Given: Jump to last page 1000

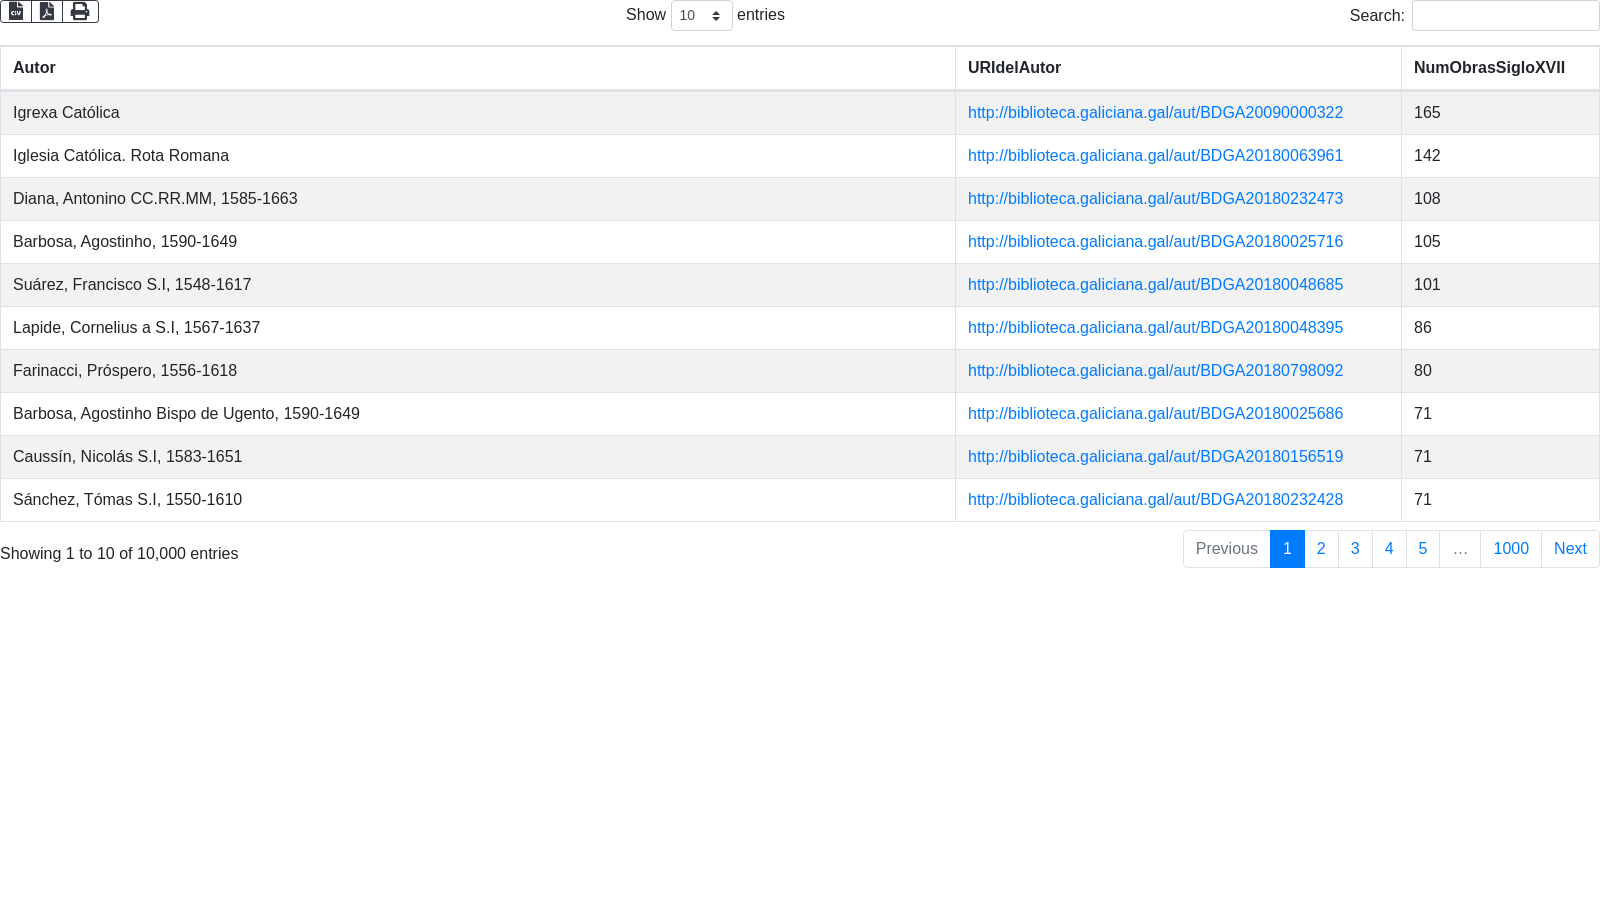Looking at the screenshot, I should [x=1510, y=549].
